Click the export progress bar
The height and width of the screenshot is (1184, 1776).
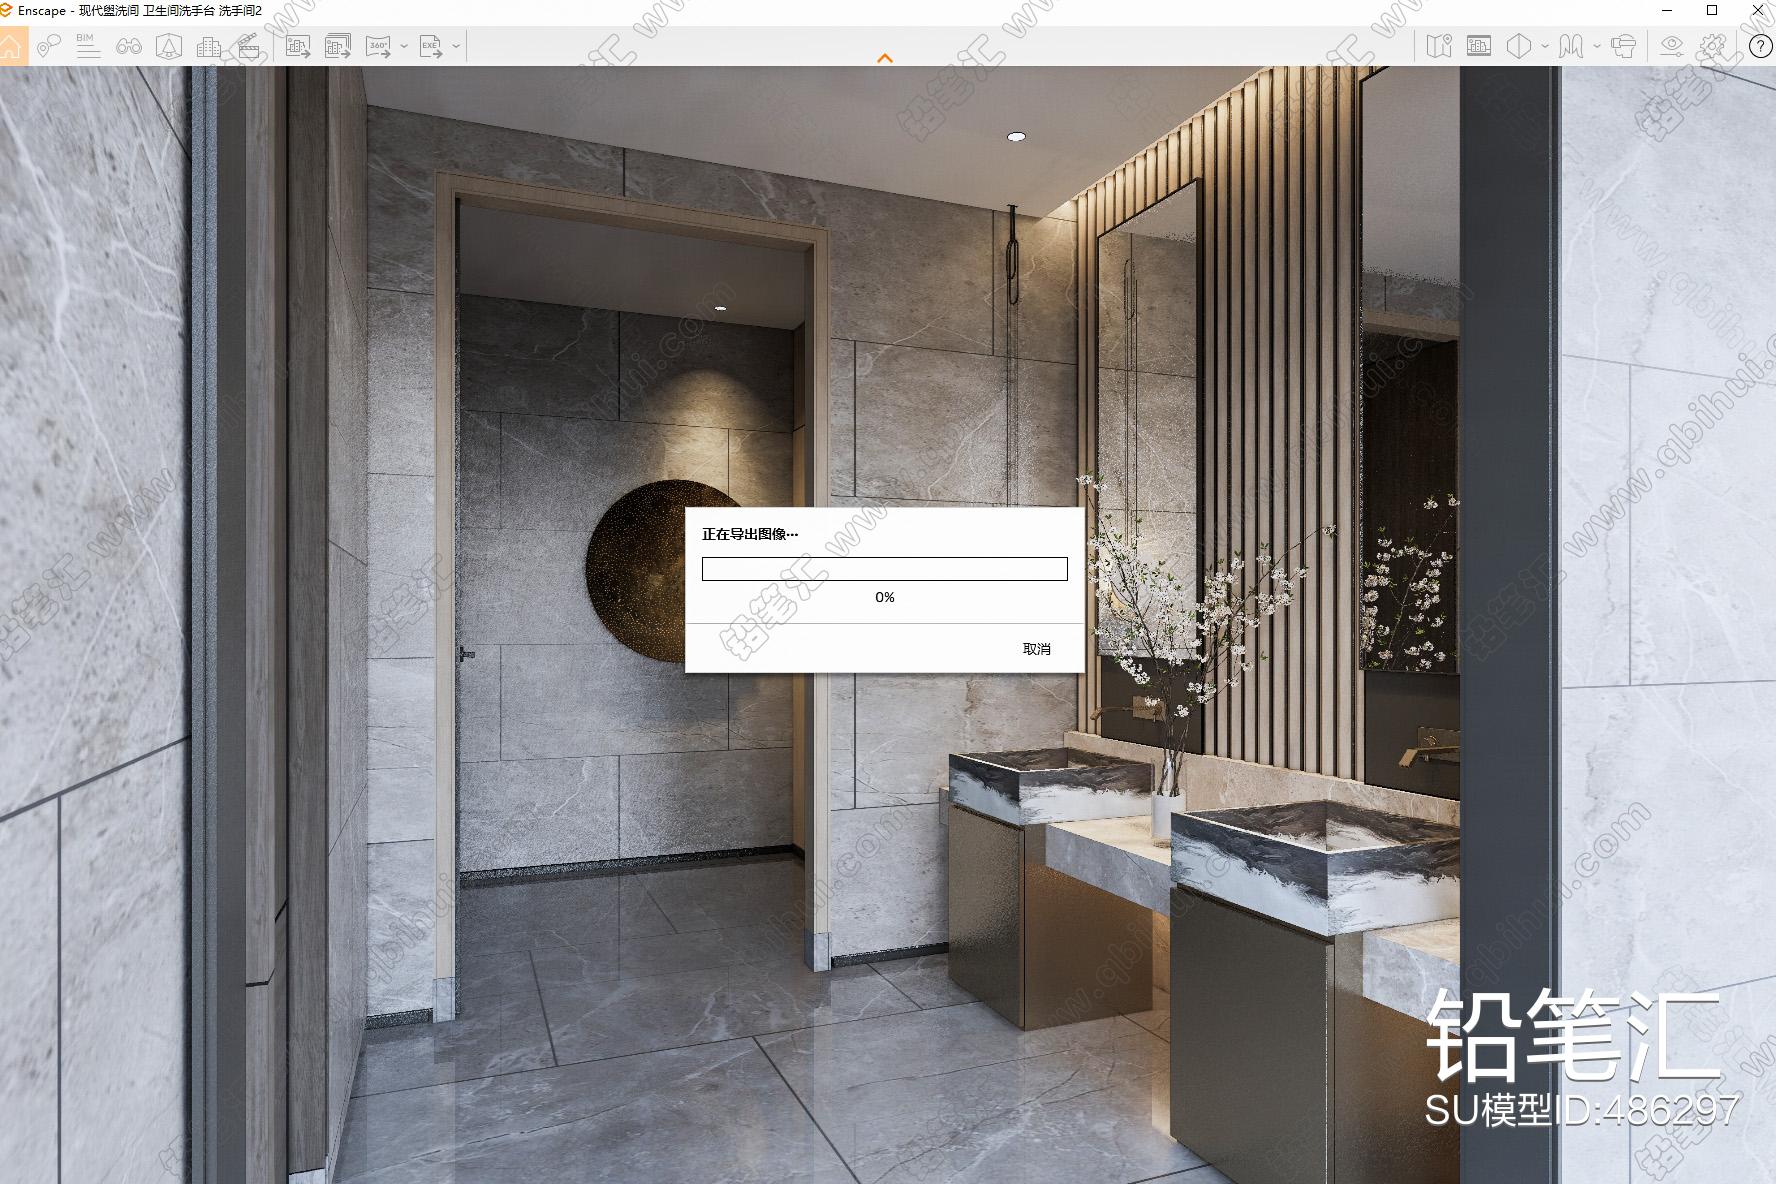[x=885, y=569]
